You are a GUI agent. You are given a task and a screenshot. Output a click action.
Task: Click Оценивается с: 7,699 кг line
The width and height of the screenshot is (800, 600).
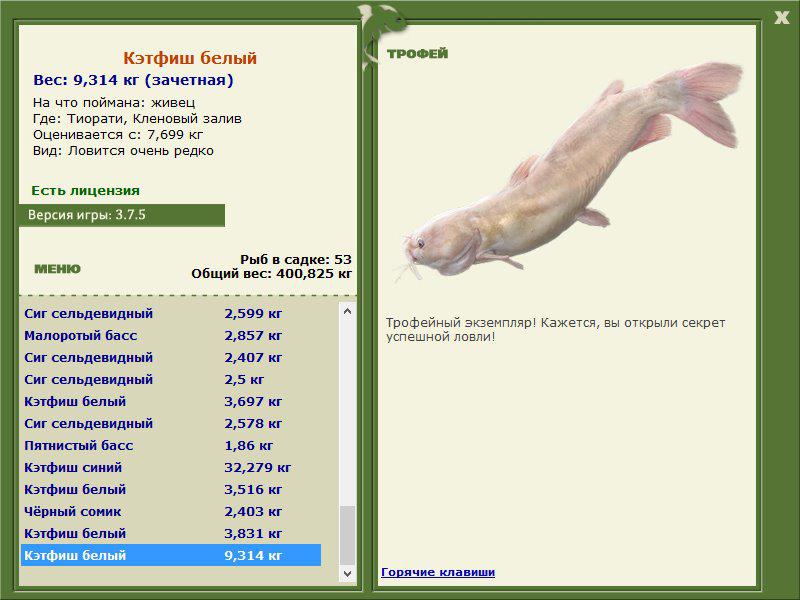(x=118, y=135)
